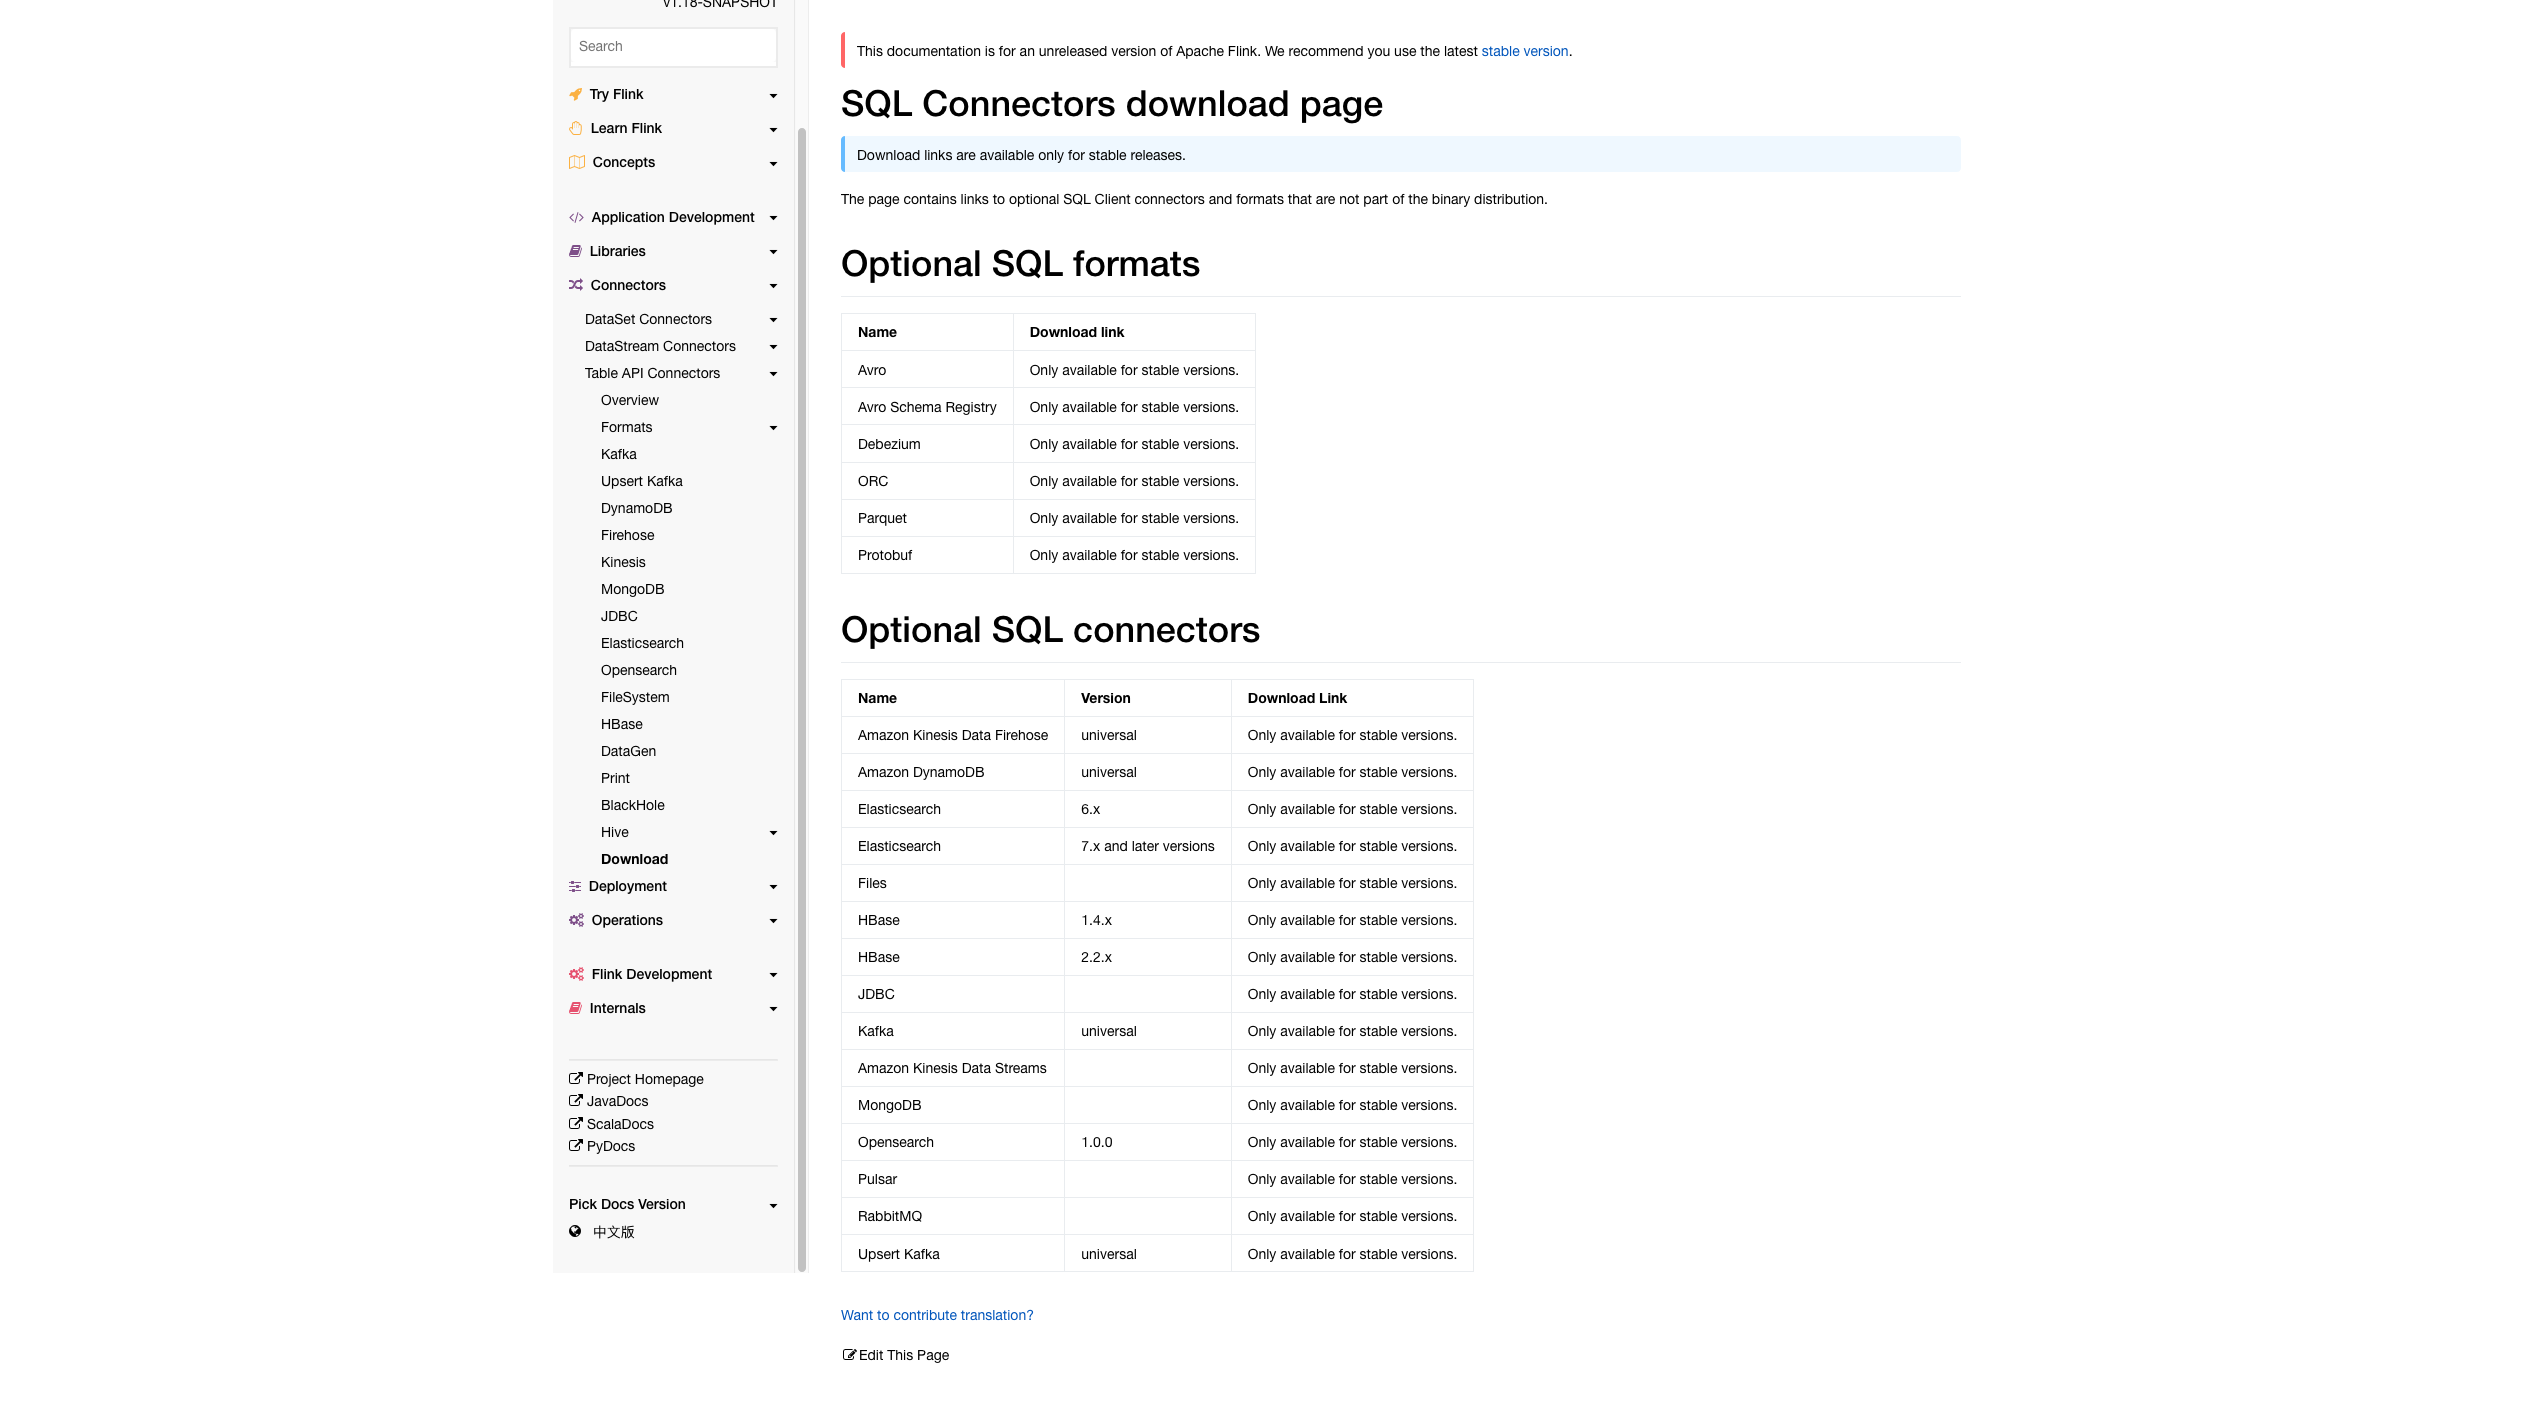Expand the Formats submenu arrow

(773, 428)
